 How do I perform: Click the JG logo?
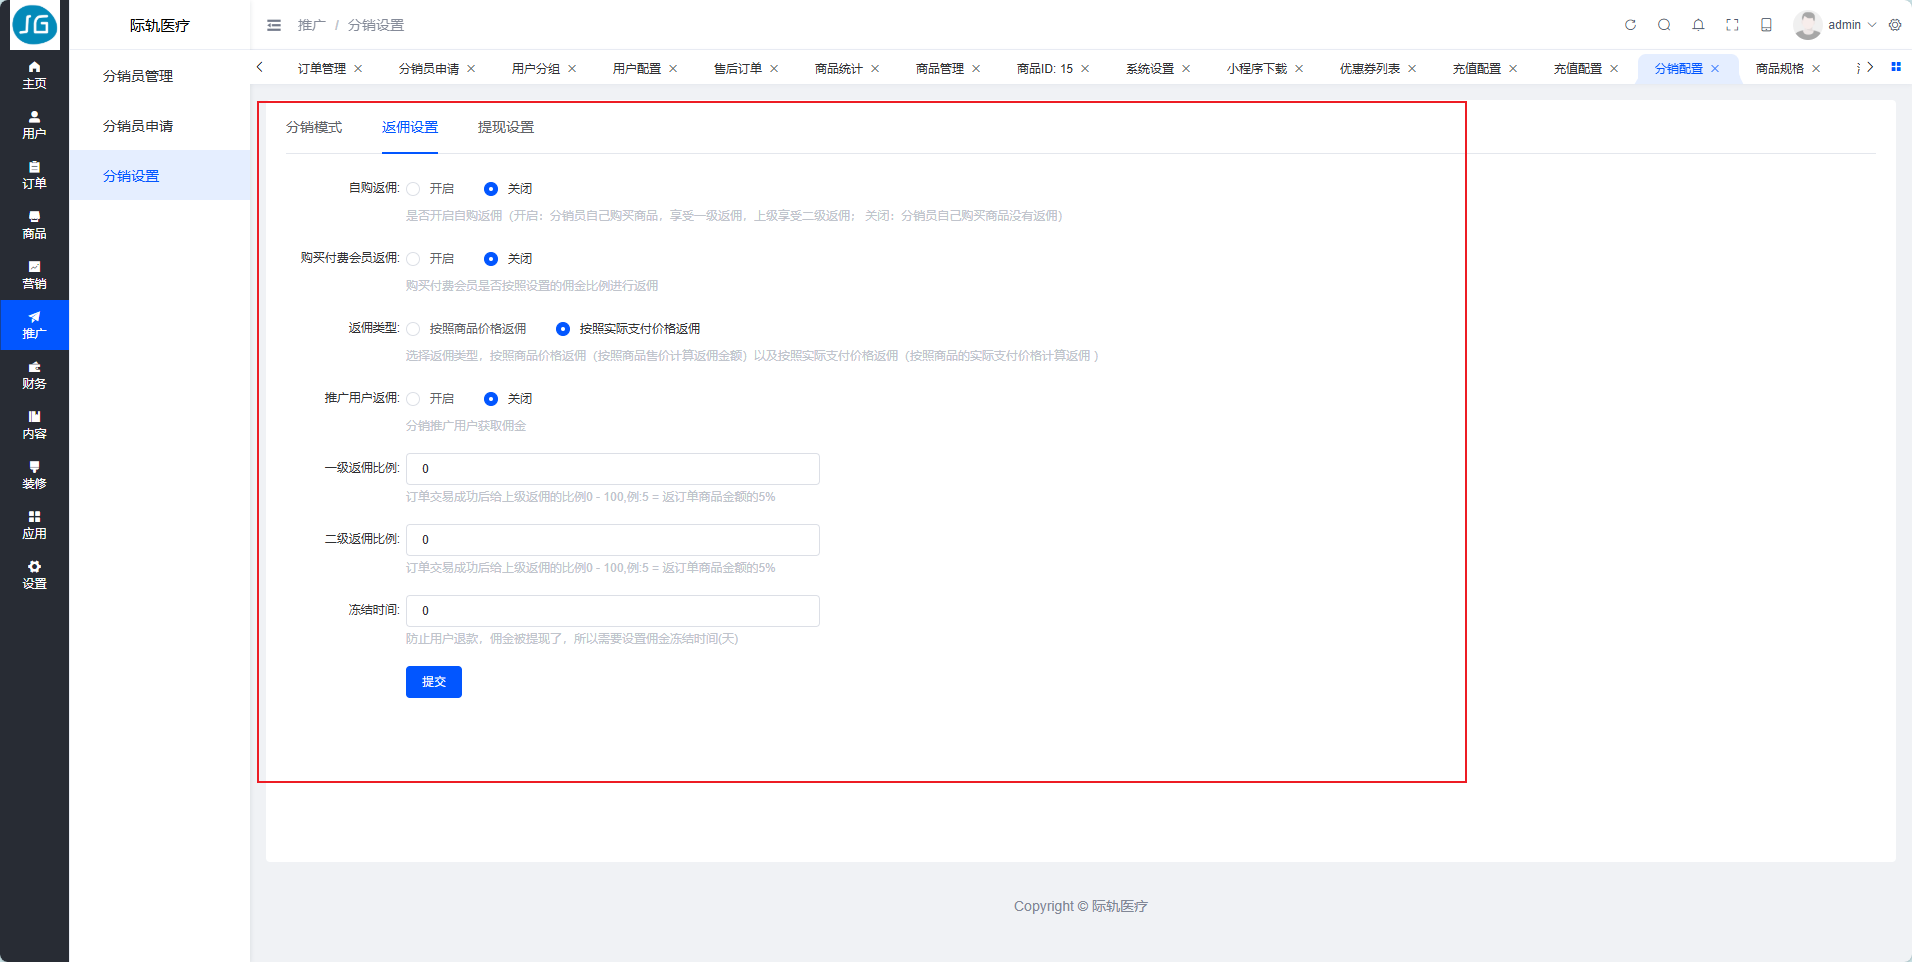[34, 25]
